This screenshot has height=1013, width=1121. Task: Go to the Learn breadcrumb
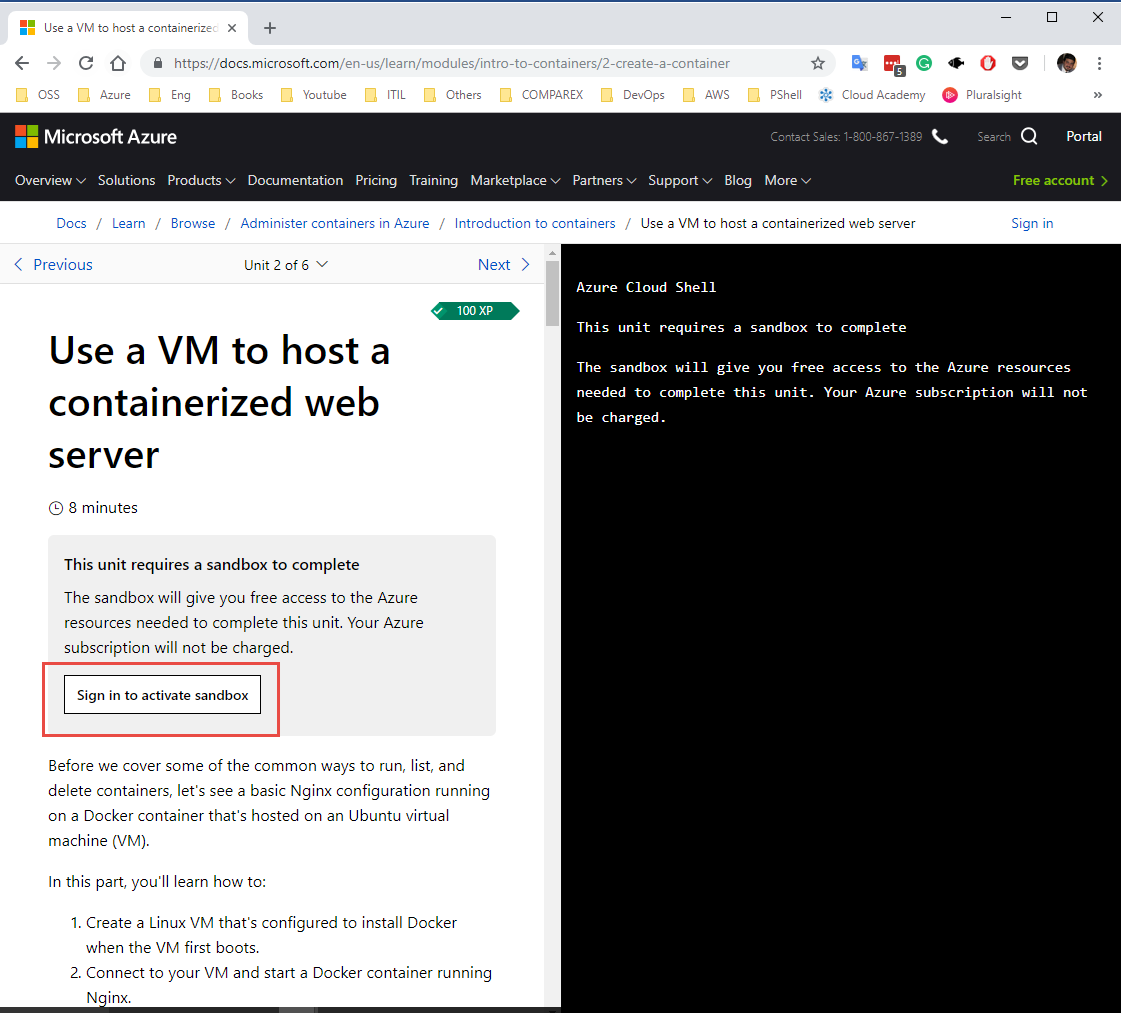click(x=129, y=223)
